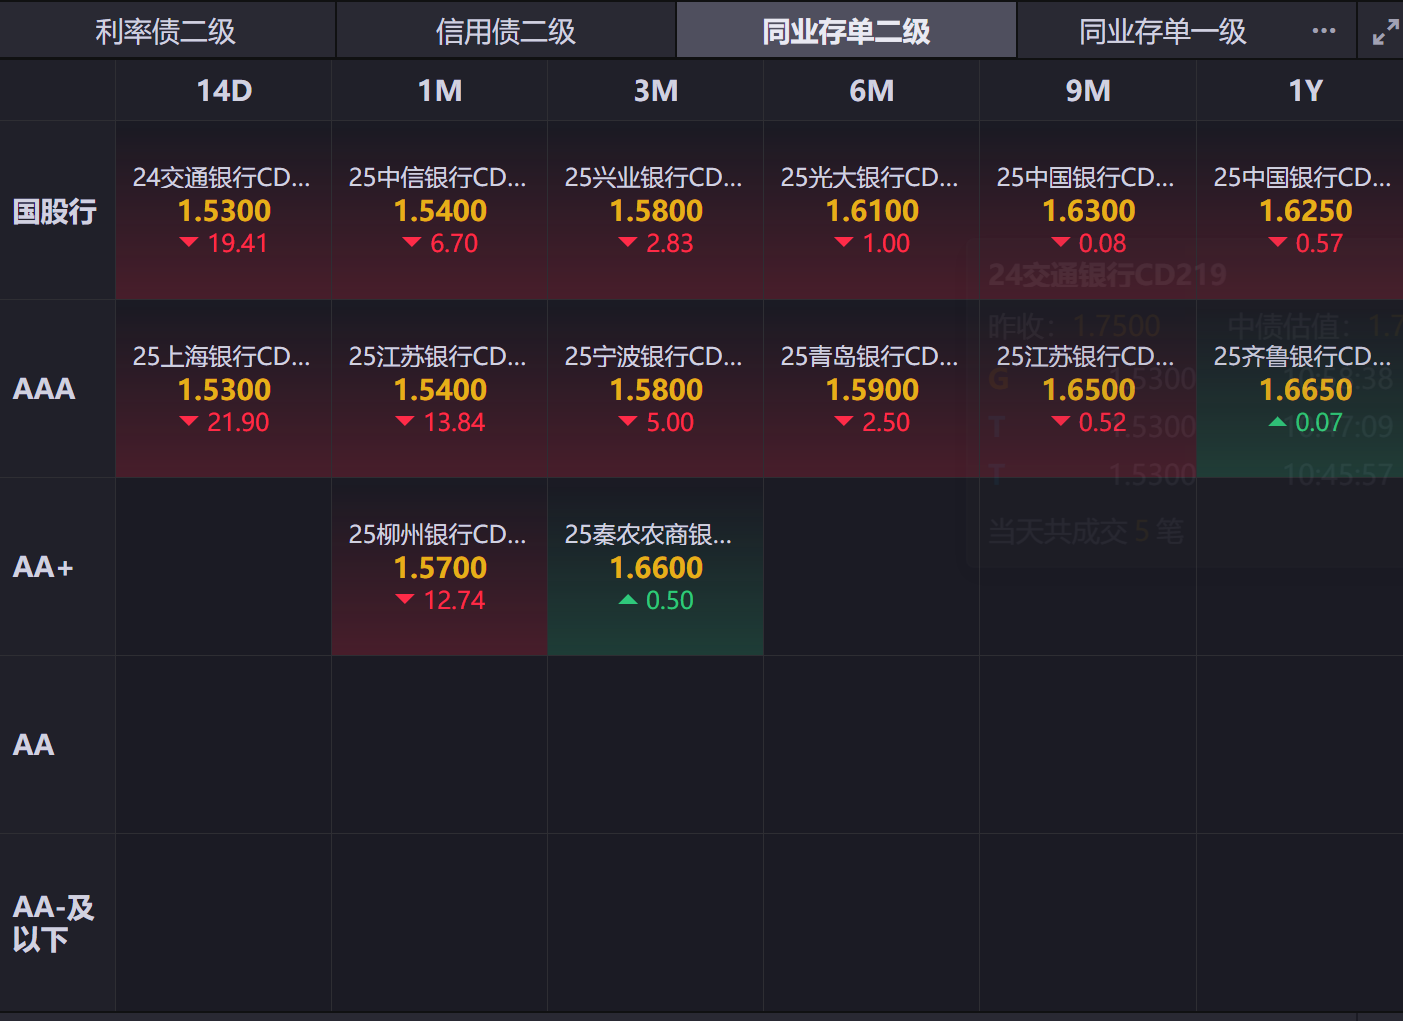This screenshot has width=1403, height=1021.
Task: Click the 21.90 change value
Action: 238,422
